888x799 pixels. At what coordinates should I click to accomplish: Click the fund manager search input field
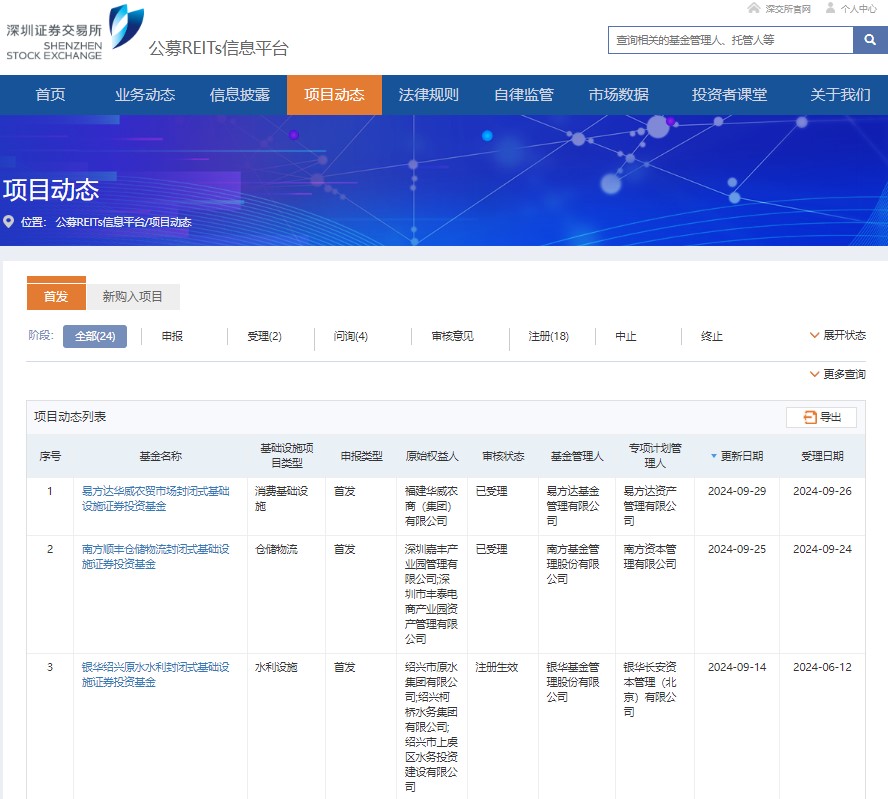tap(730, 40)
